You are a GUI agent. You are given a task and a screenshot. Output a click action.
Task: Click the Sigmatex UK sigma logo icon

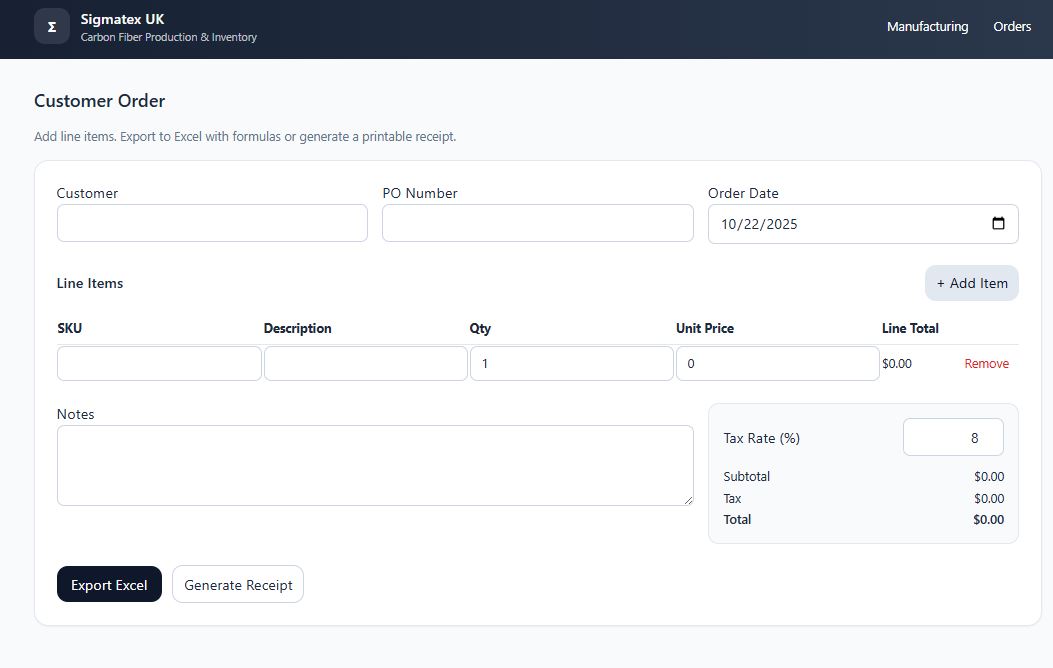pyautogui.click(x=52, y=26)
